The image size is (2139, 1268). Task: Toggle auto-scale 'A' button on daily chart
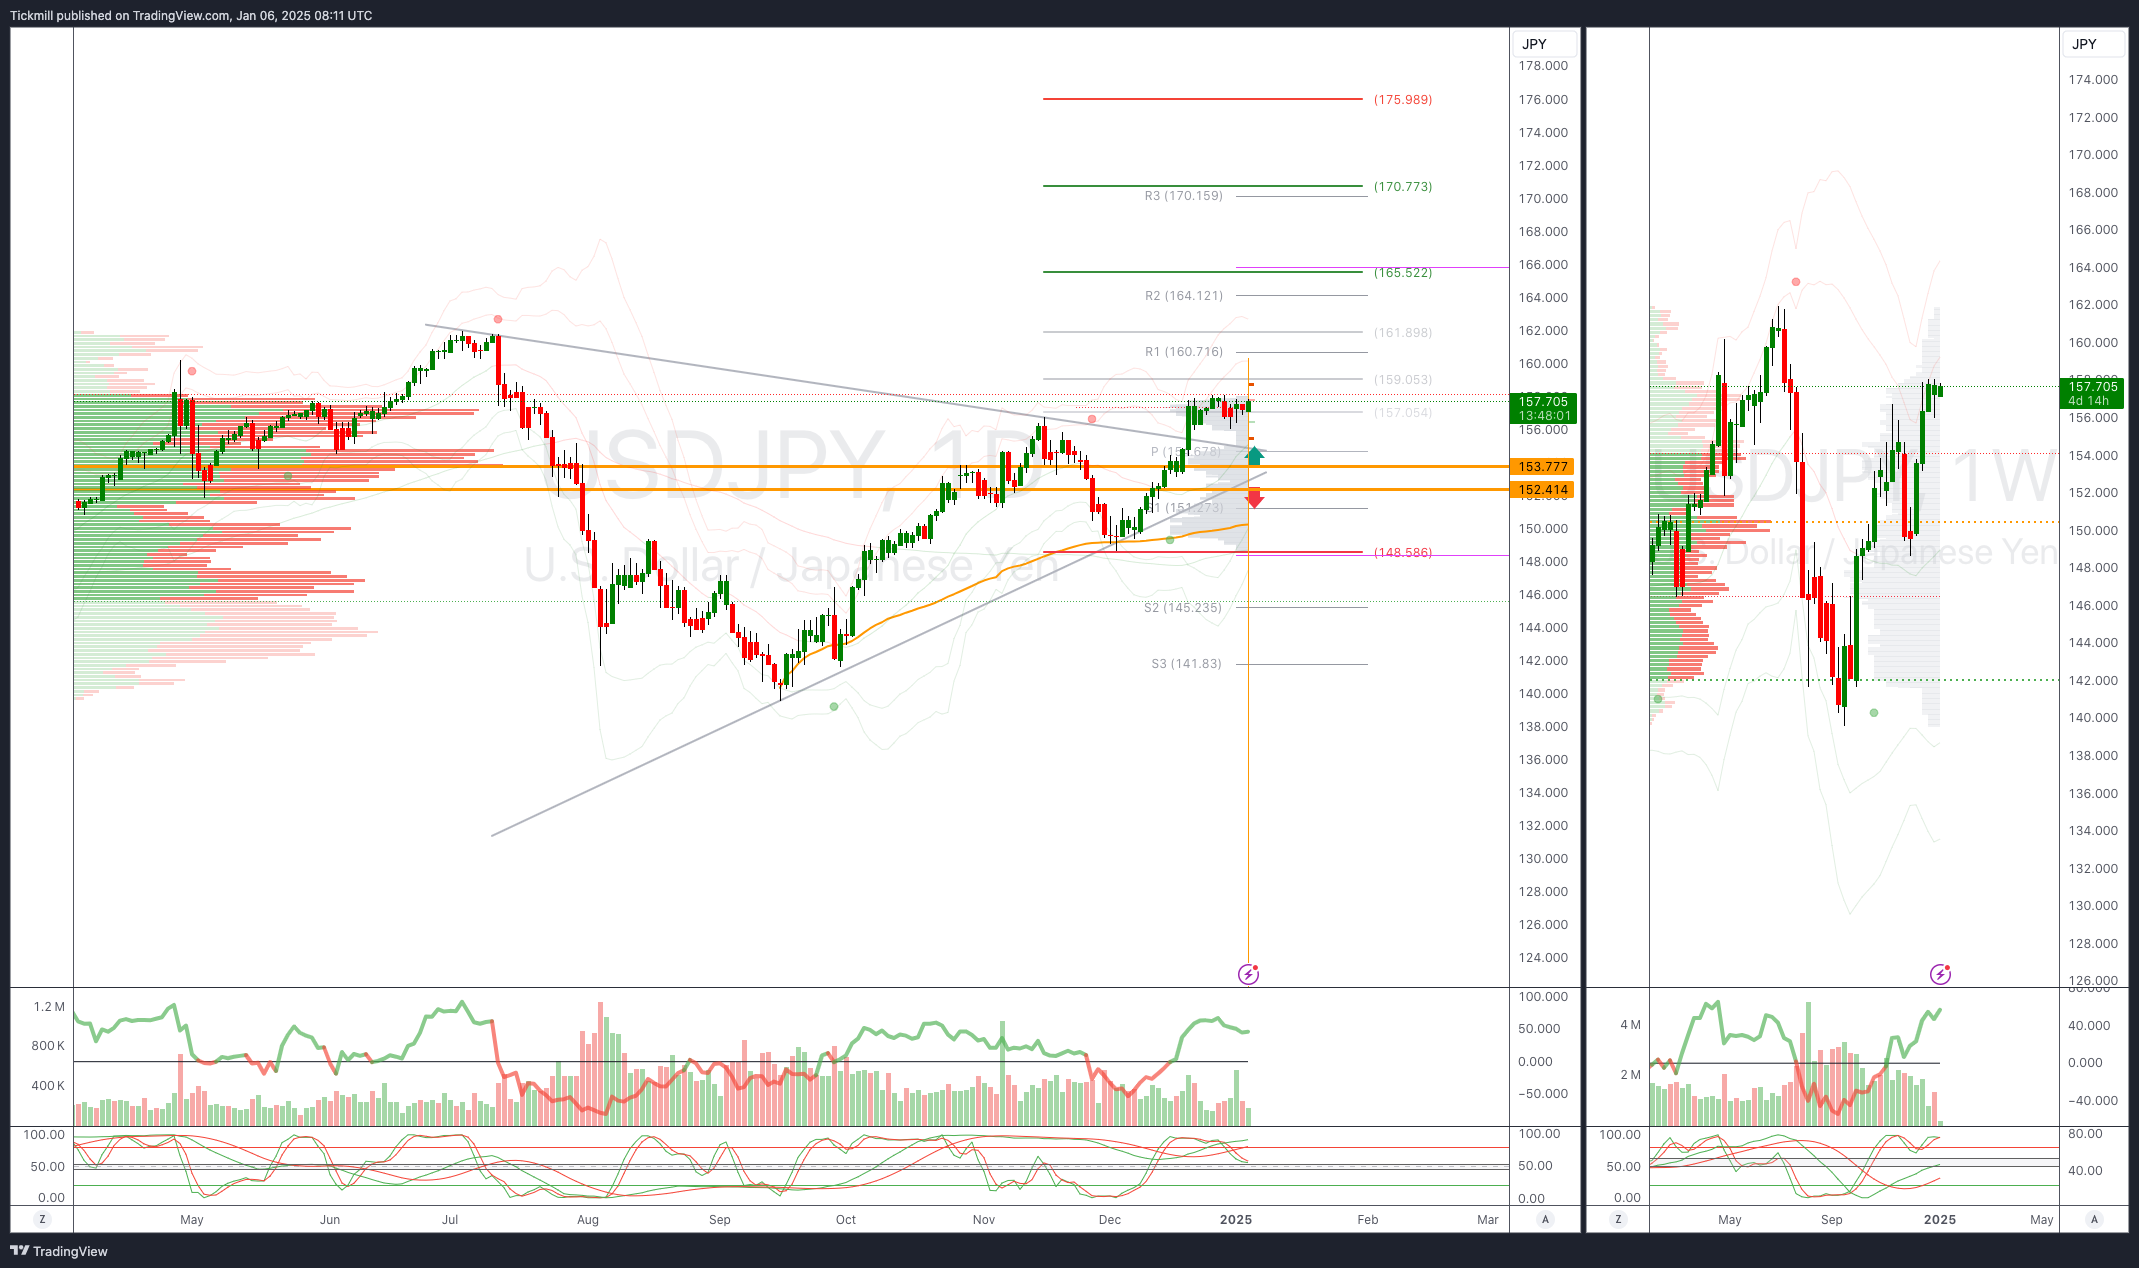coord(1545,1219)
